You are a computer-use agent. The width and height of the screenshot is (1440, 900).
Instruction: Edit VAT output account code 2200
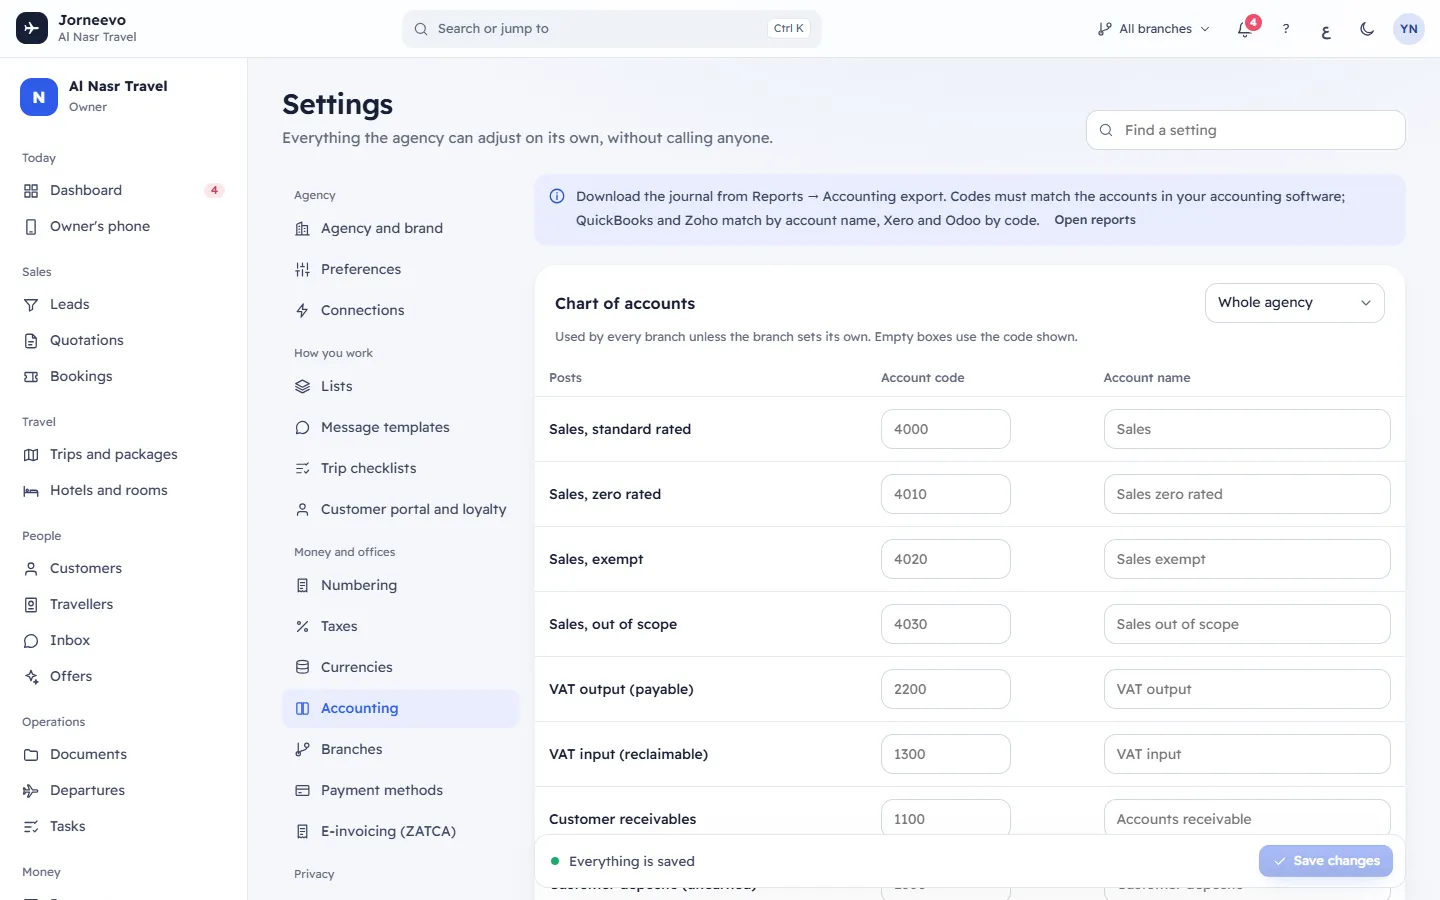(x=945, y=689)
